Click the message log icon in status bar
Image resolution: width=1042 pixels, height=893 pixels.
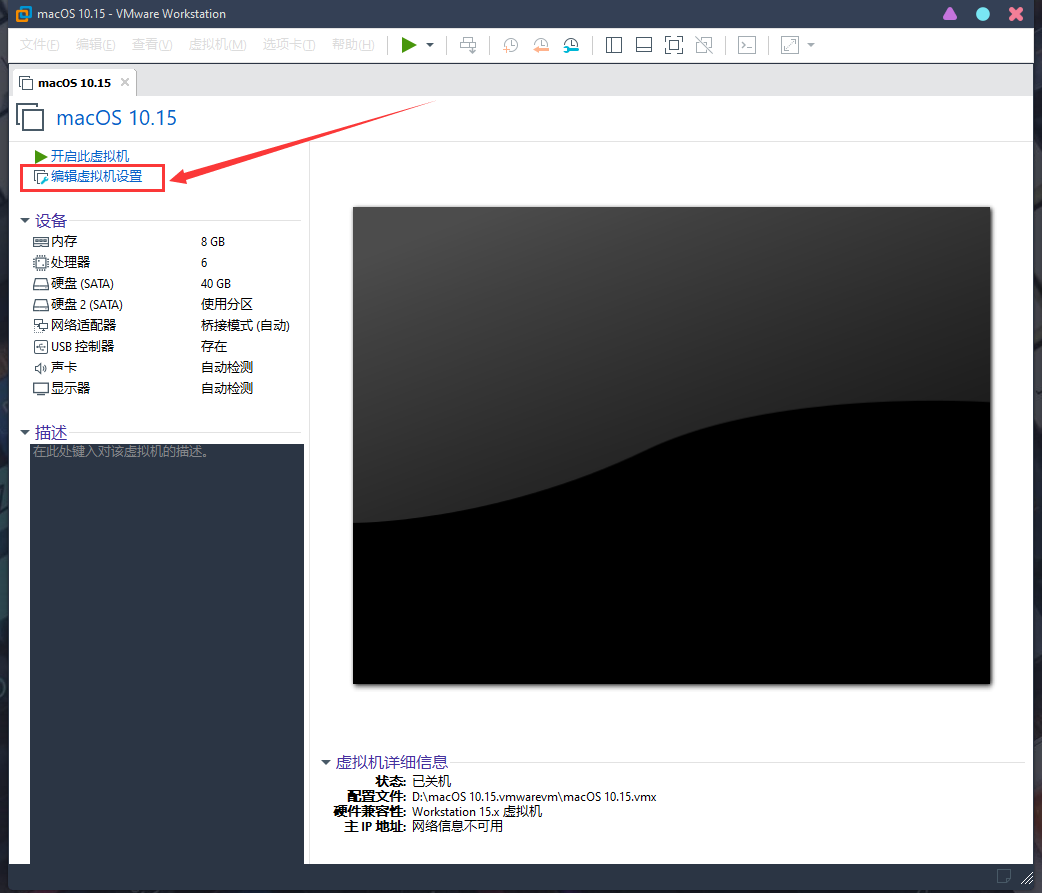point(1003,876)
